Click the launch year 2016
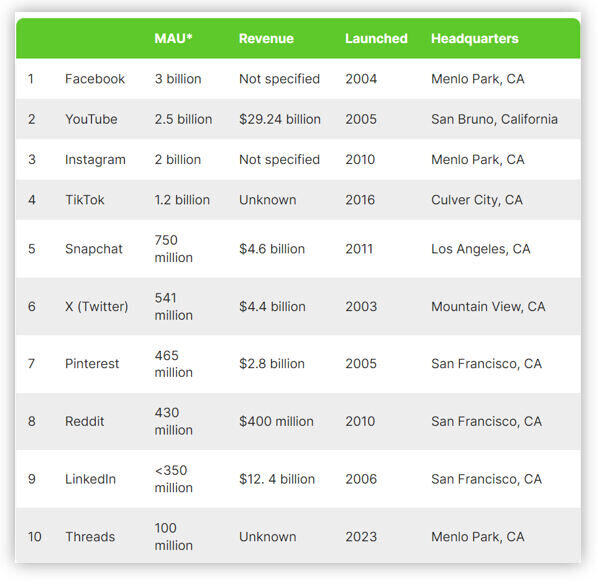The image size is (598, 585). tap(360, 200)
